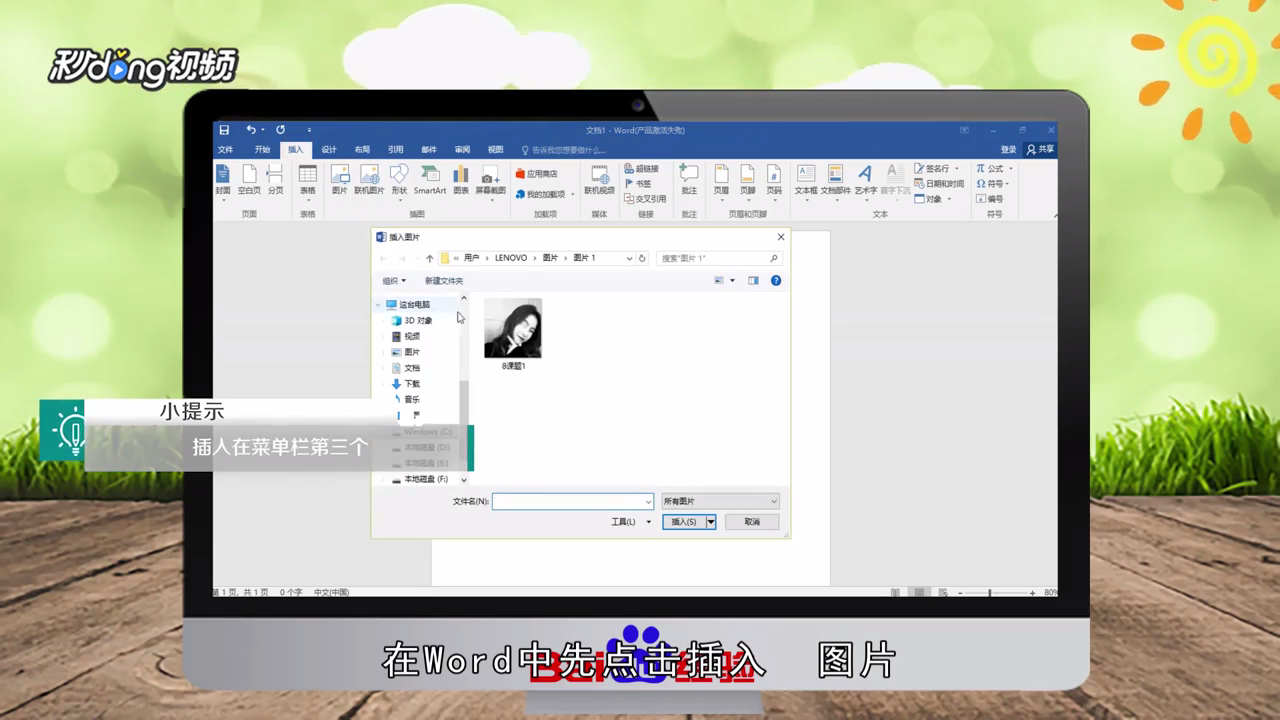The image size is (1280, 720).
Task: Insert a 超链接 hyperlink
Action: (641, 169)
